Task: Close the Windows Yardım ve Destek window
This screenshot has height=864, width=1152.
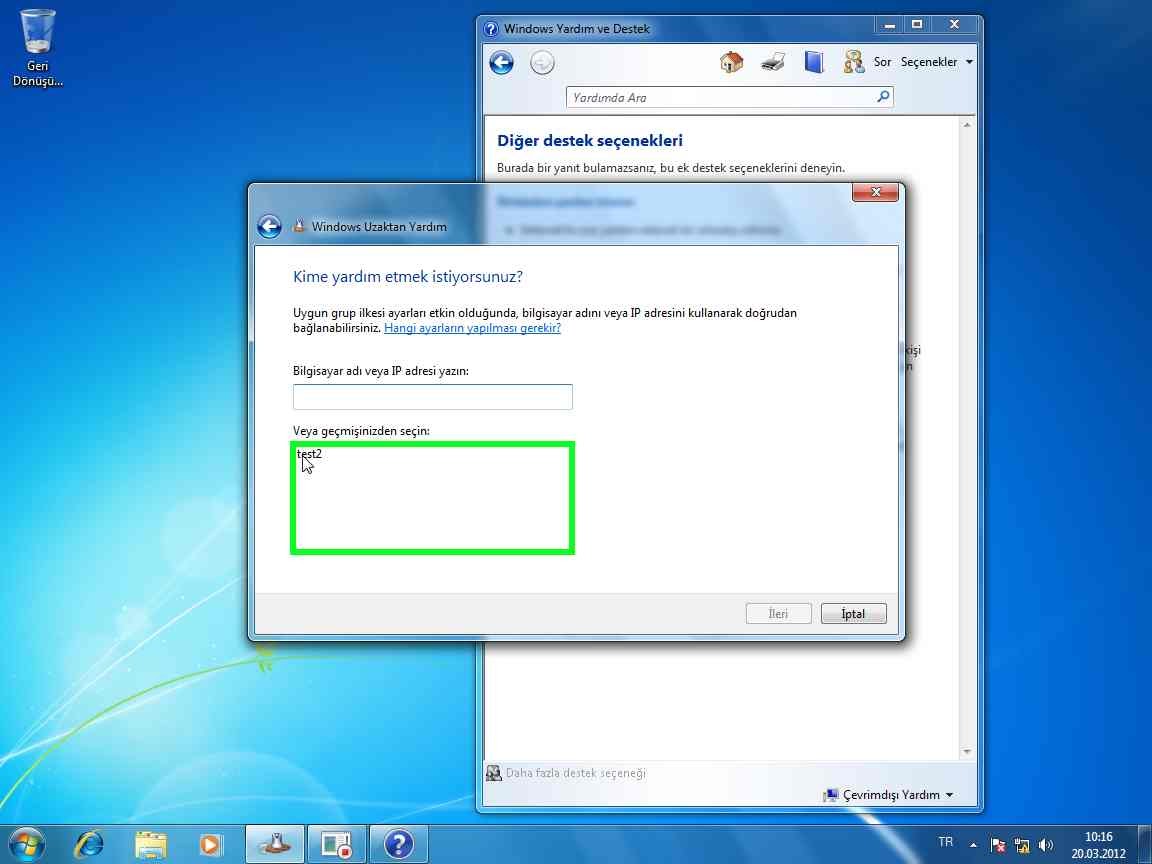Action: point(954,25)
